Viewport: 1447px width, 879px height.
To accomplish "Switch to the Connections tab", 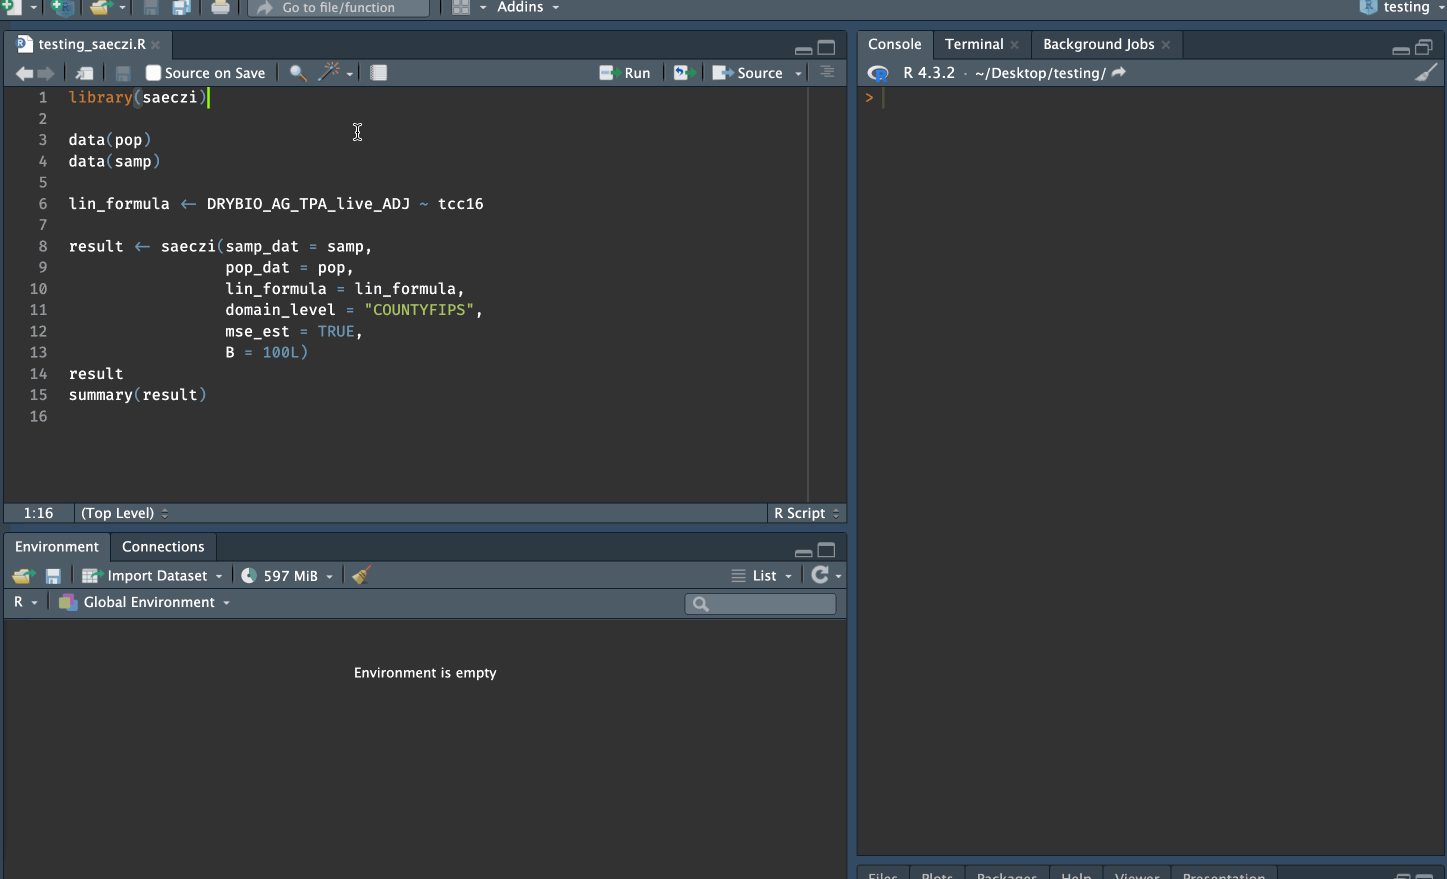I will (x=163, y=546).
